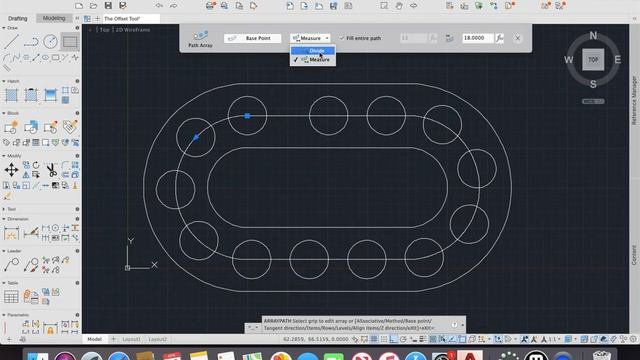Open the Reference Manager side panel
The height and width of the screenshot is (360, 640).
634,100
